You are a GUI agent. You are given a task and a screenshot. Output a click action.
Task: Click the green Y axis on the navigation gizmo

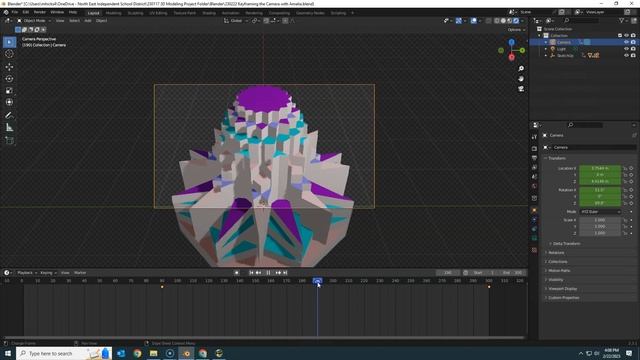click(x=522, y=50)
